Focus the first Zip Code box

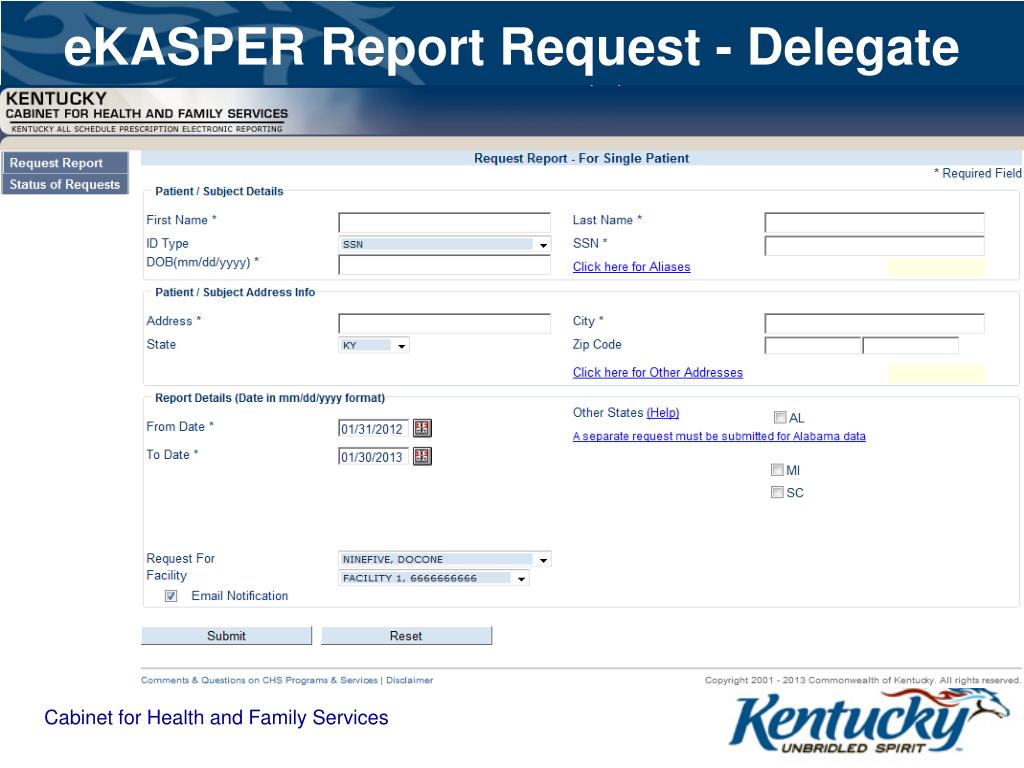click(812, 345)
